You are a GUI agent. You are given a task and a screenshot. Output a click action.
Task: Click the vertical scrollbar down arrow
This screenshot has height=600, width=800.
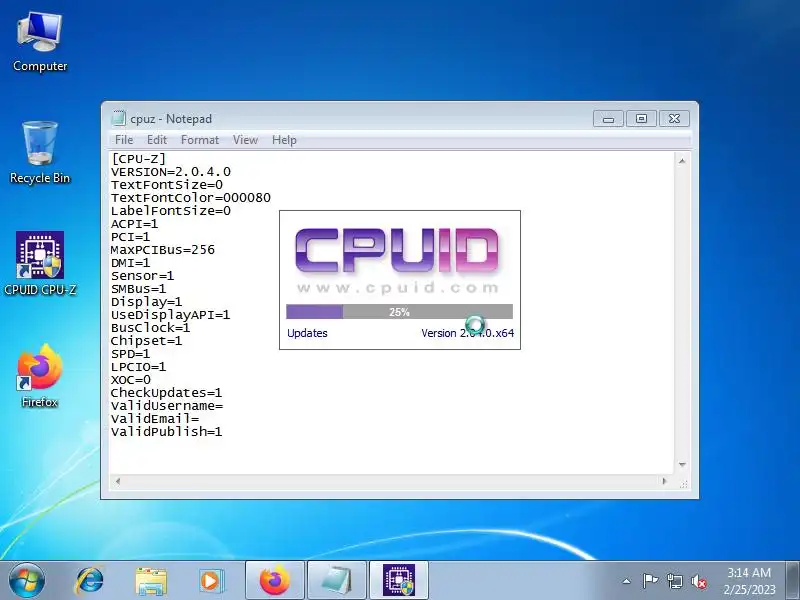click(682, 465)
